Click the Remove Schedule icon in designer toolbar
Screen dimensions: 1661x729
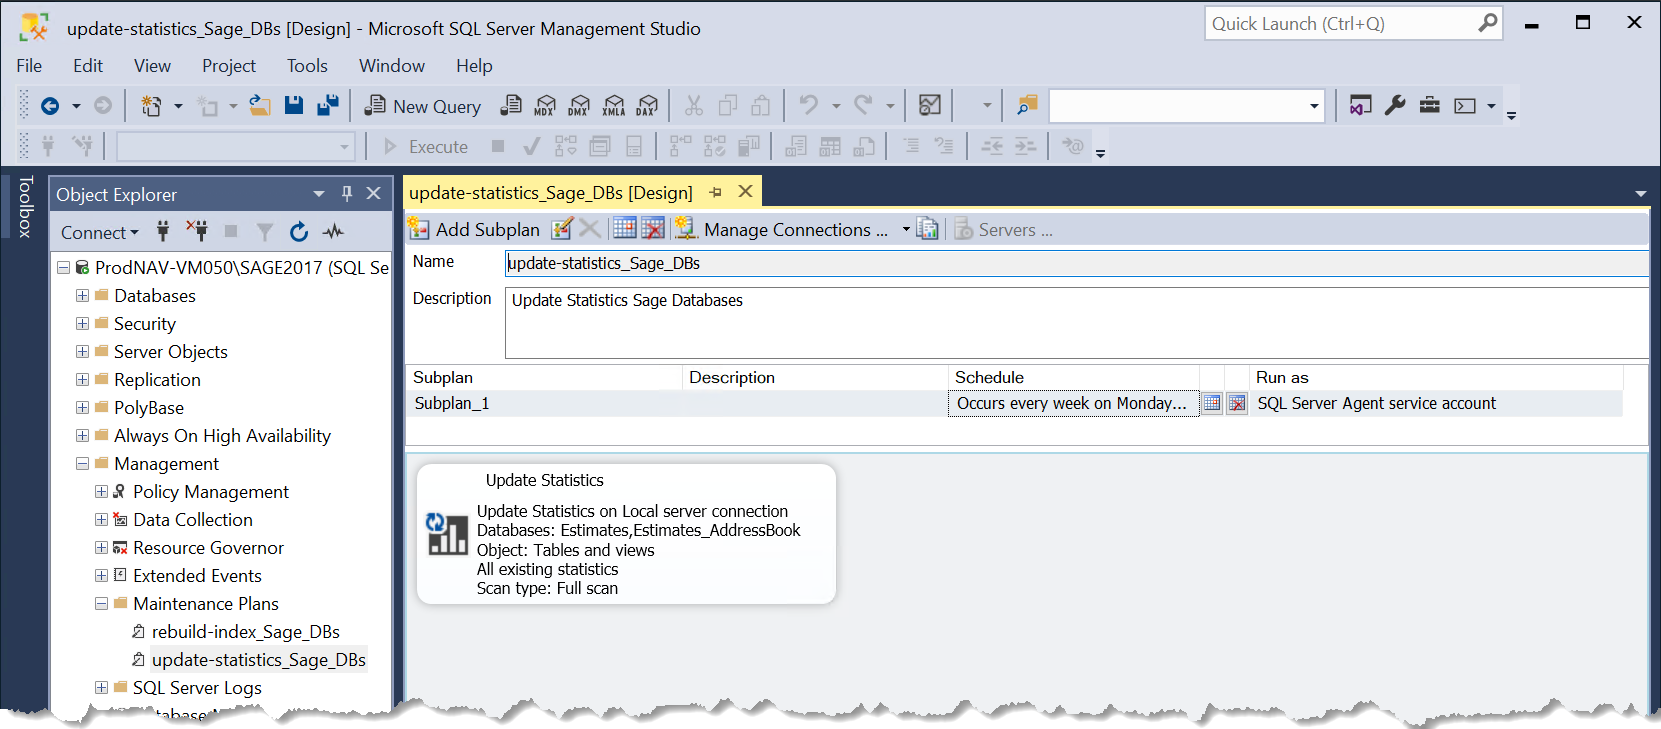click(x=653, y=228)
